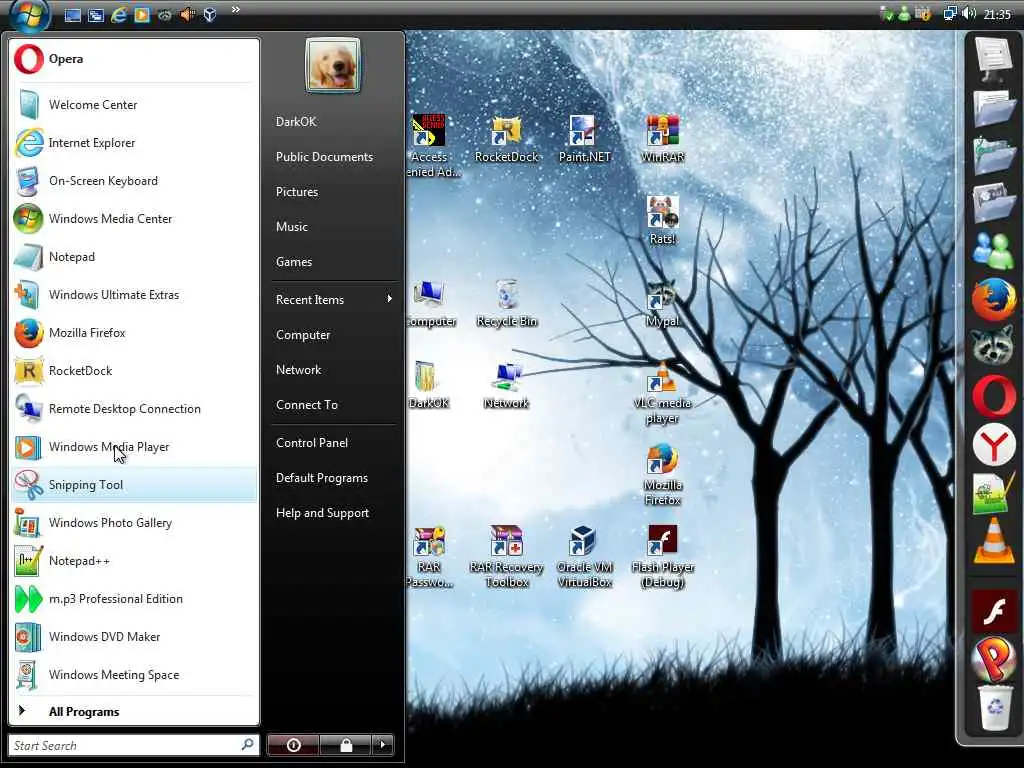
Task: Expand All Programs list
Action: 134,711
